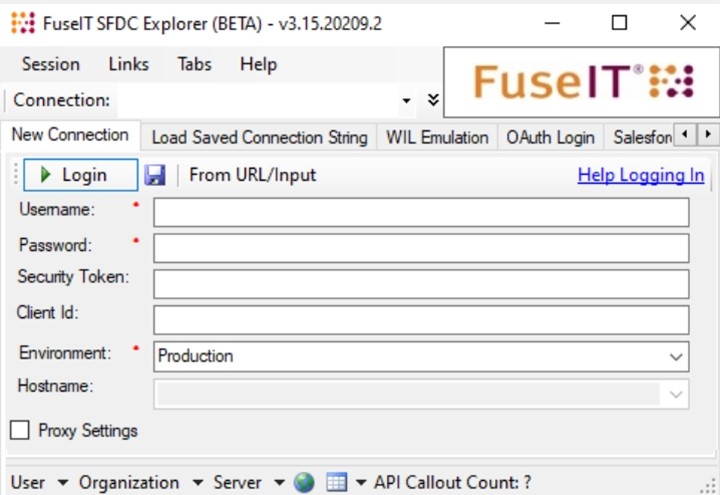Click the Client Id input field
This screenshot has width=720, height=495.
coord(421,320)
